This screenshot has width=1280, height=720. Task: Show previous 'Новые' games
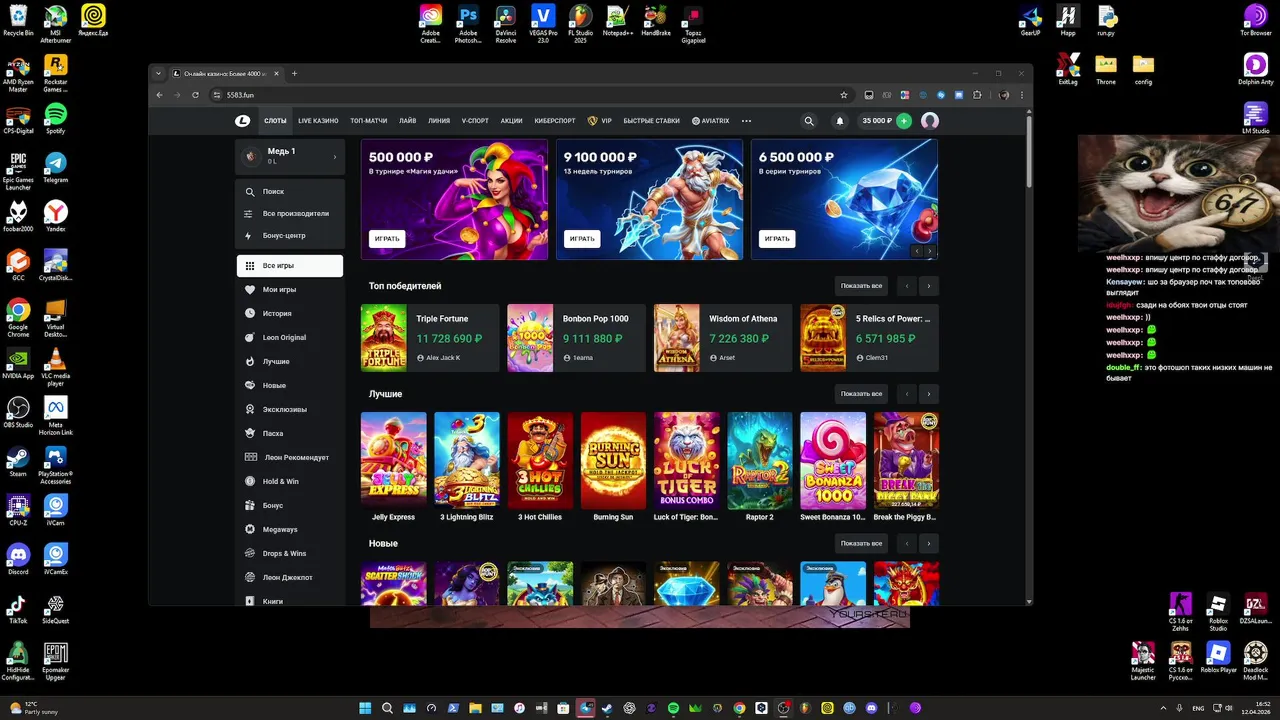(x=907, y=544)
